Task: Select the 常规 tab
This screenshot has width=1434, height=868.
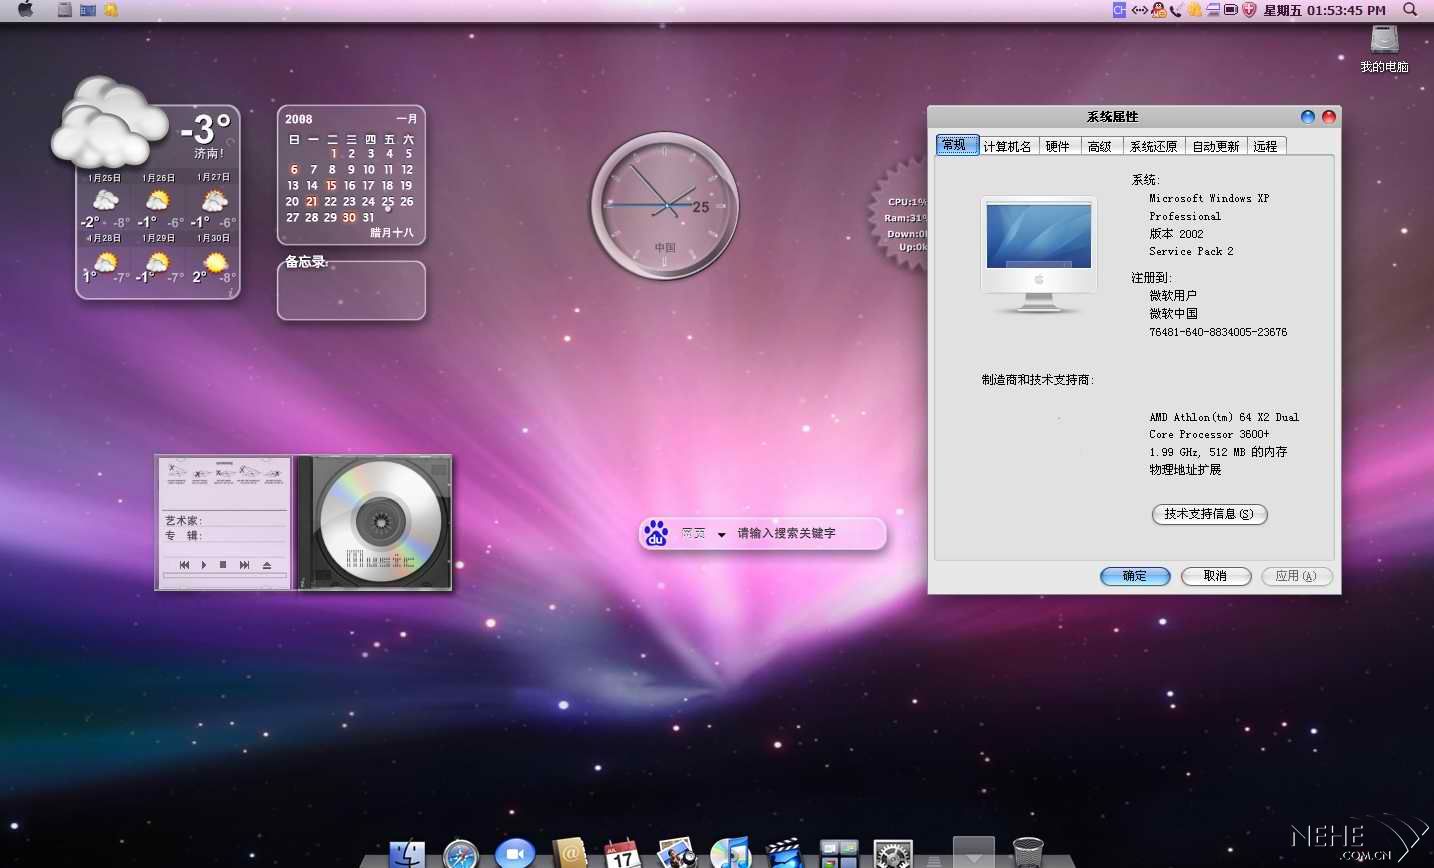Action: pyautogui.click(x=956, y=145)
